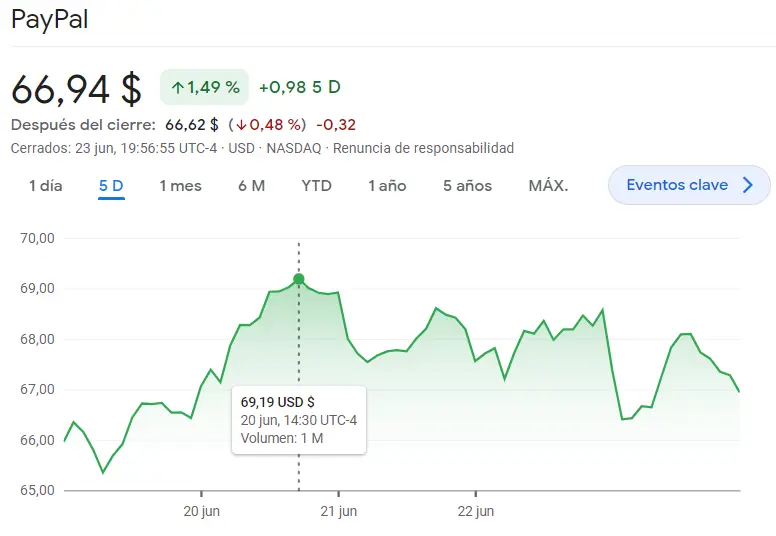Click the 68,00 y-axis label
Screen dimensions: 776x536
(x=37, y=339)
